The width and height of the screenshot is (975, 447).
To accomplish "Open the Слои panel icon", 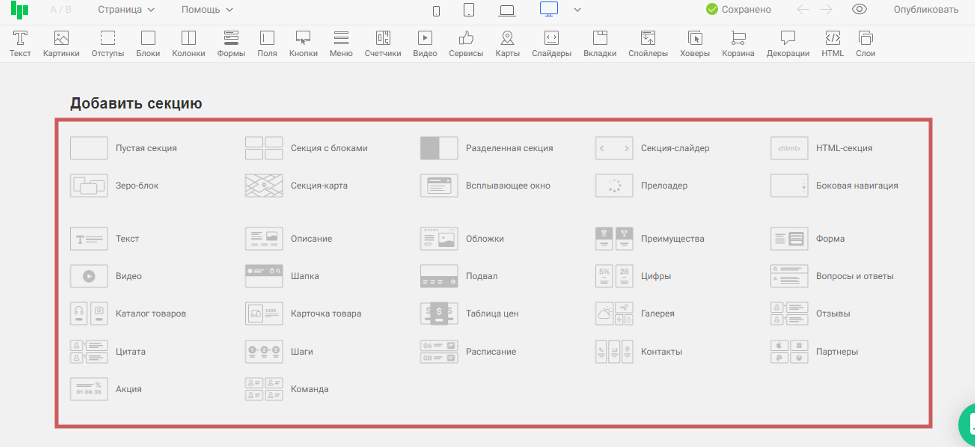I will tap(865, 44).
